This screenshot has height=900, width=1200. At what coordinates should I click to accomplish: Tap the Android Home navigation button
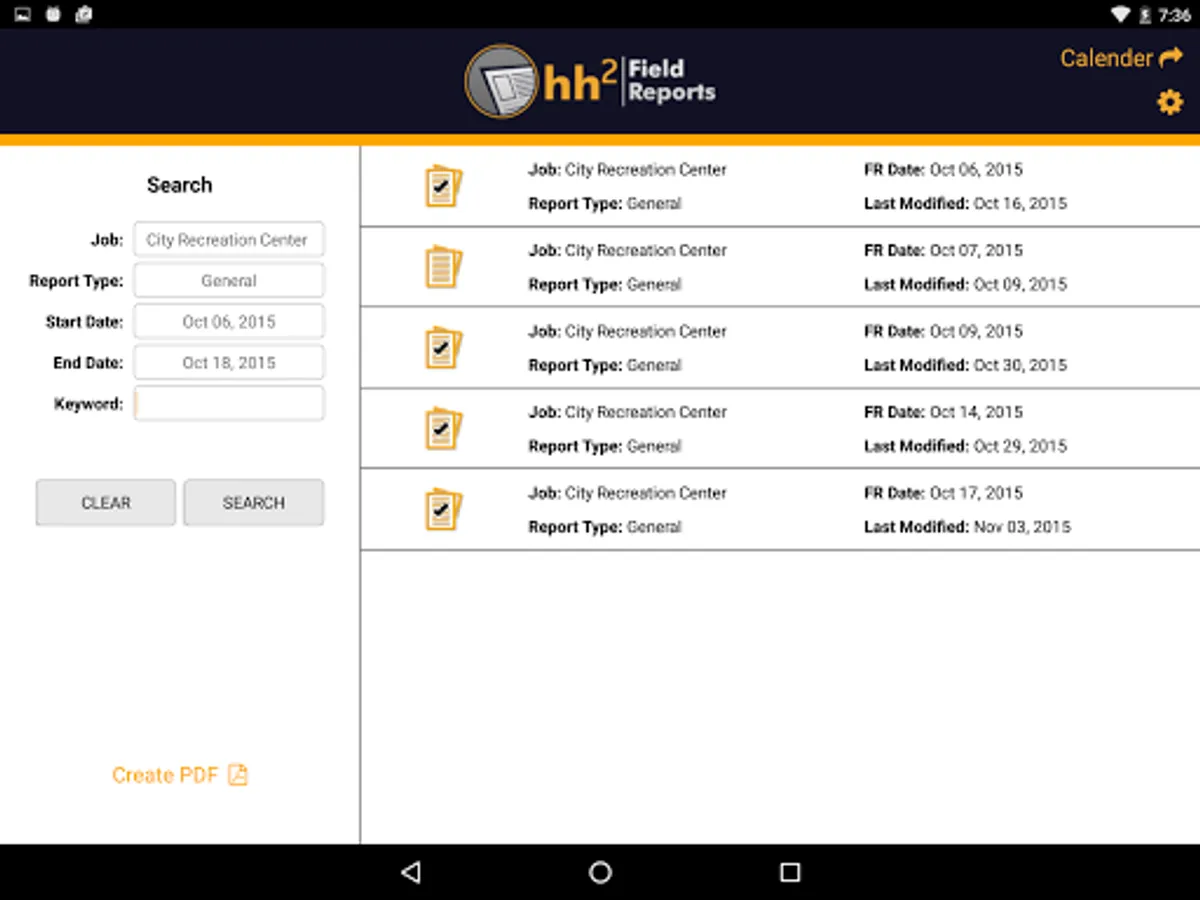[600, 872]
